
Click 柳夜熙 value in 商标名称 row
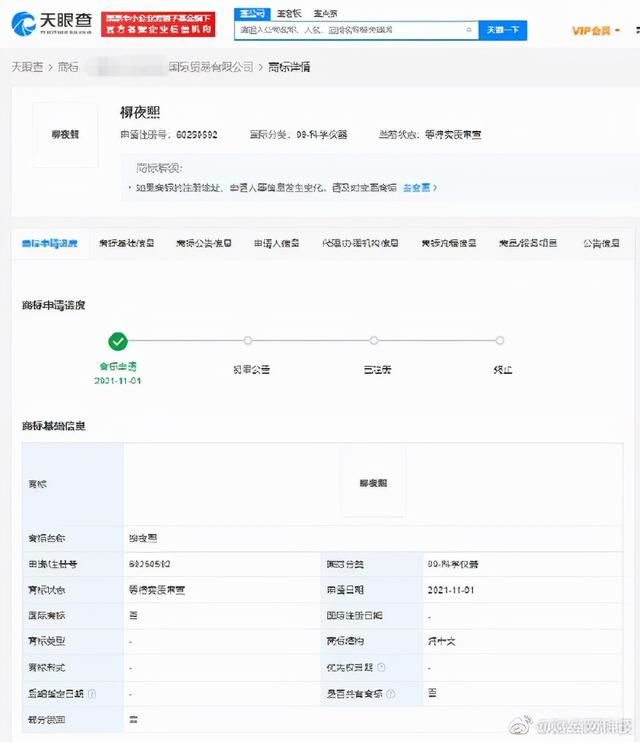(x=143, y=539)
